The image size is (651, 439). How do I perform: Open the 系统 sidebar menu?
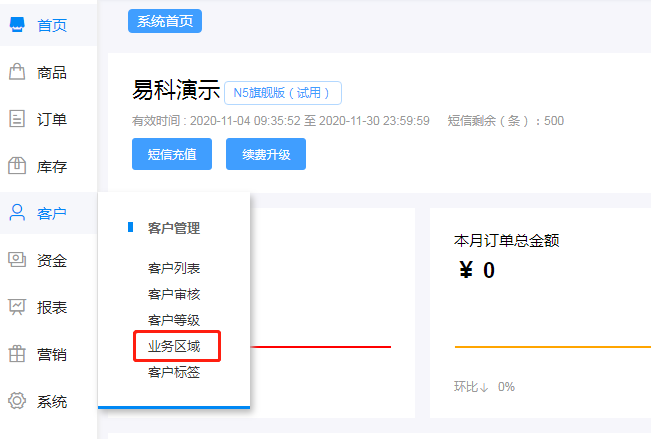(49, 401)
